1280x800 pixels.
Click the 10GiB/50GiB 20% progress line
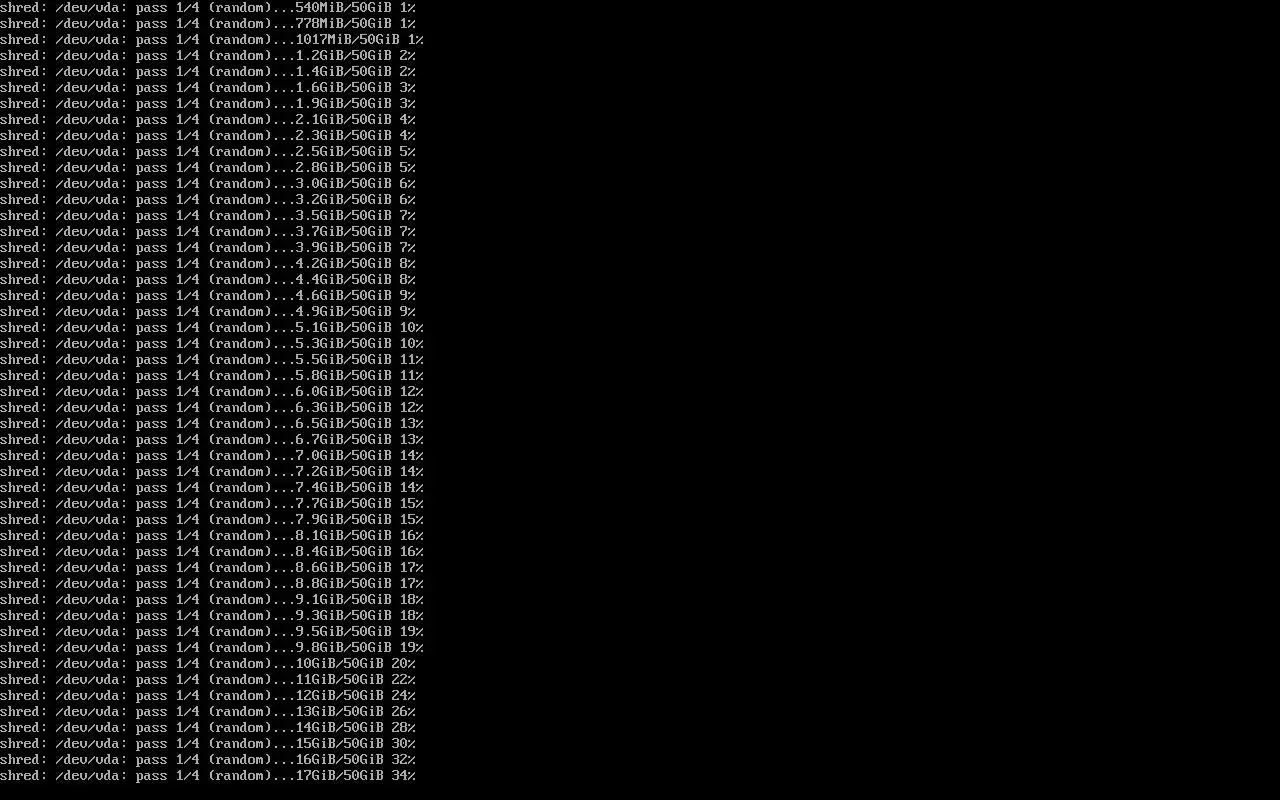(208, 663)
